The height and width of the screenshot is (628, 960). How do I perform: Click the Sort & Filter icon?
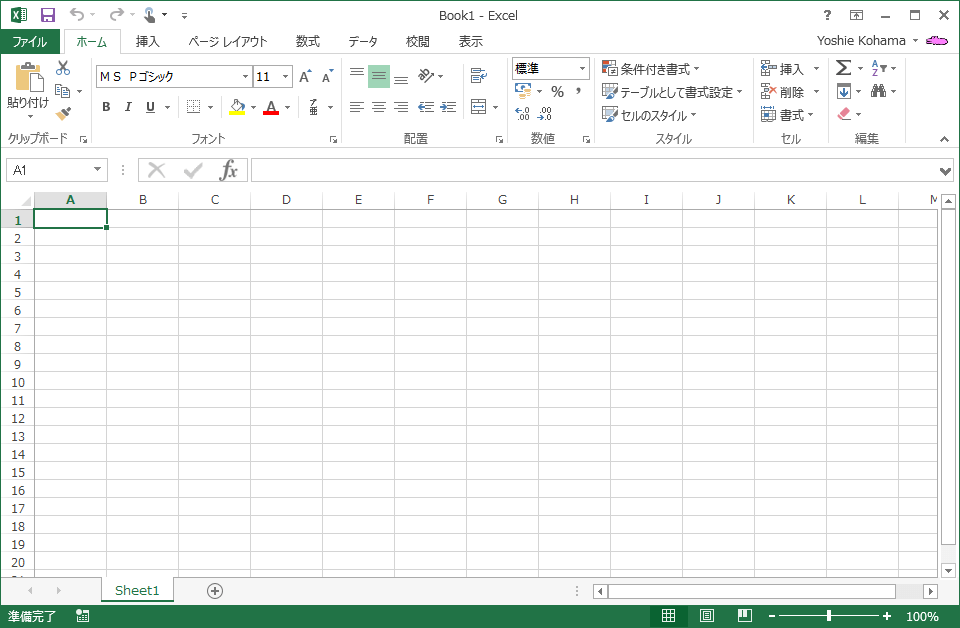(879, 68)
